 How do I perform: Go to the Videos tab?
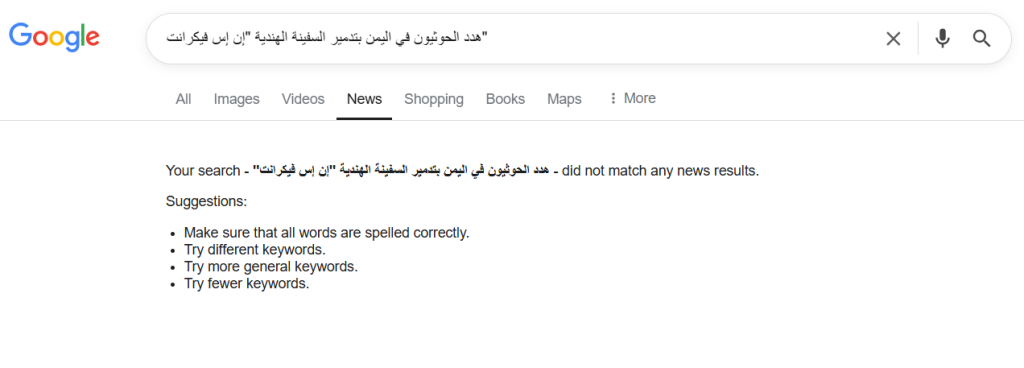pos(303,99)
